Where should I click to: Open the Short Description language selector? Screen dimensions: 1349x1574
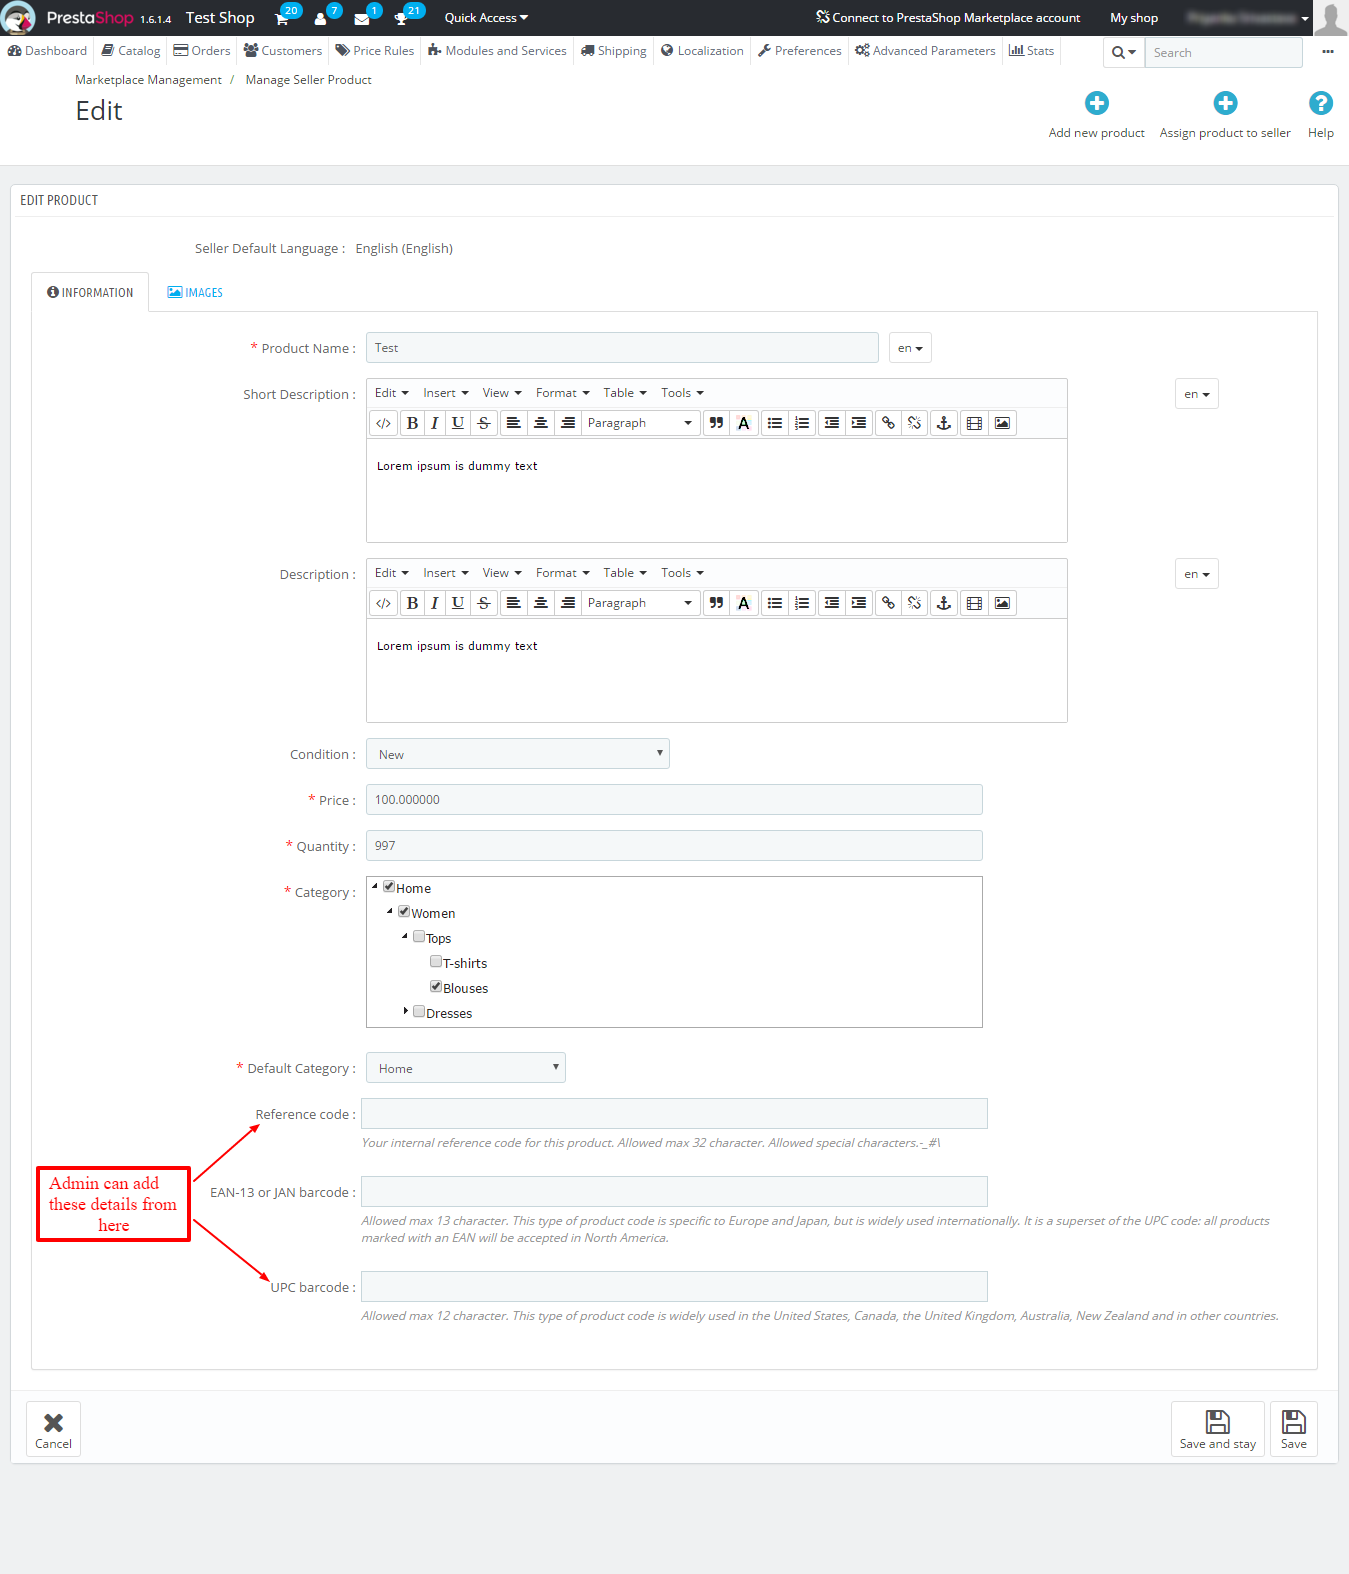[1197, 394]
